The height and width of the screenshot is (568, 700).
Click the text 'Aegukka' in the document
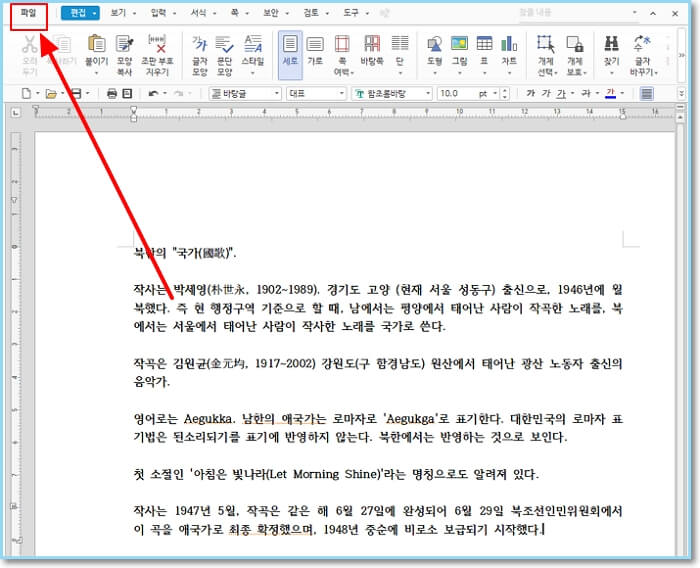pyautogui.click(x=208, y=419)
